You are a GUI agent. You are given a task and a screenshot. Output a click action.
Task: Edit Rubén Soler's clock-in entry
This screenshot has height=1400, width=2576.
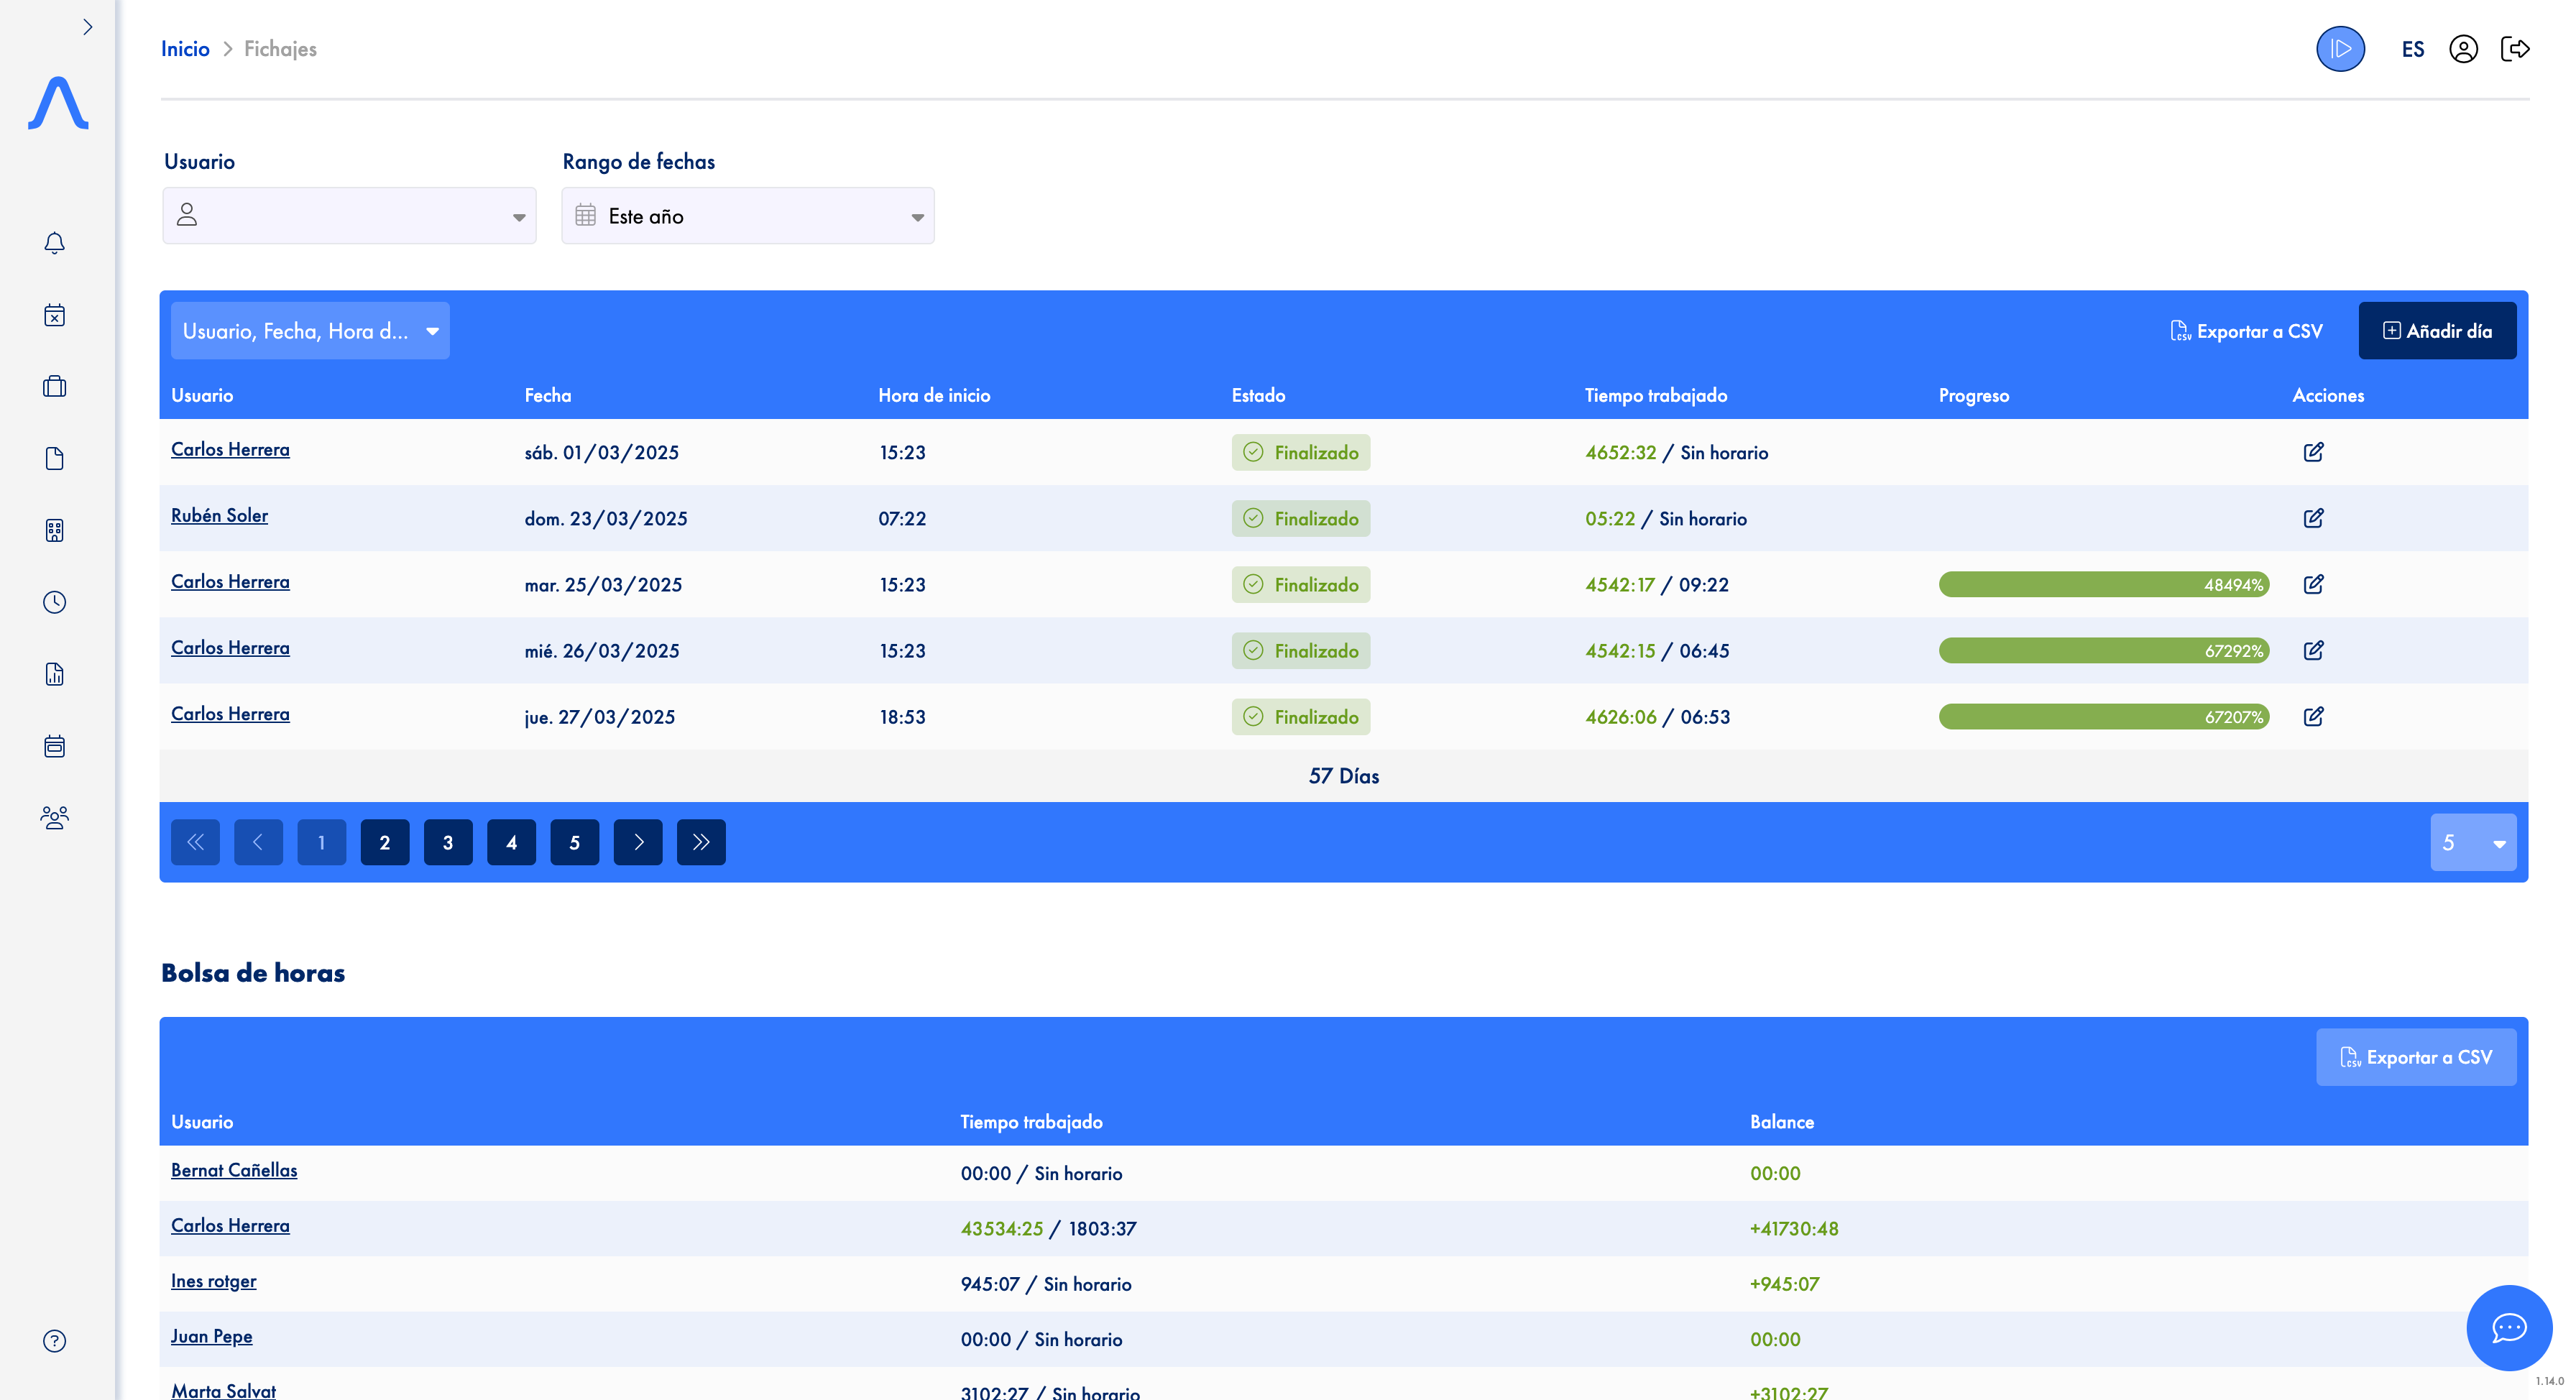pos(2313,518)
